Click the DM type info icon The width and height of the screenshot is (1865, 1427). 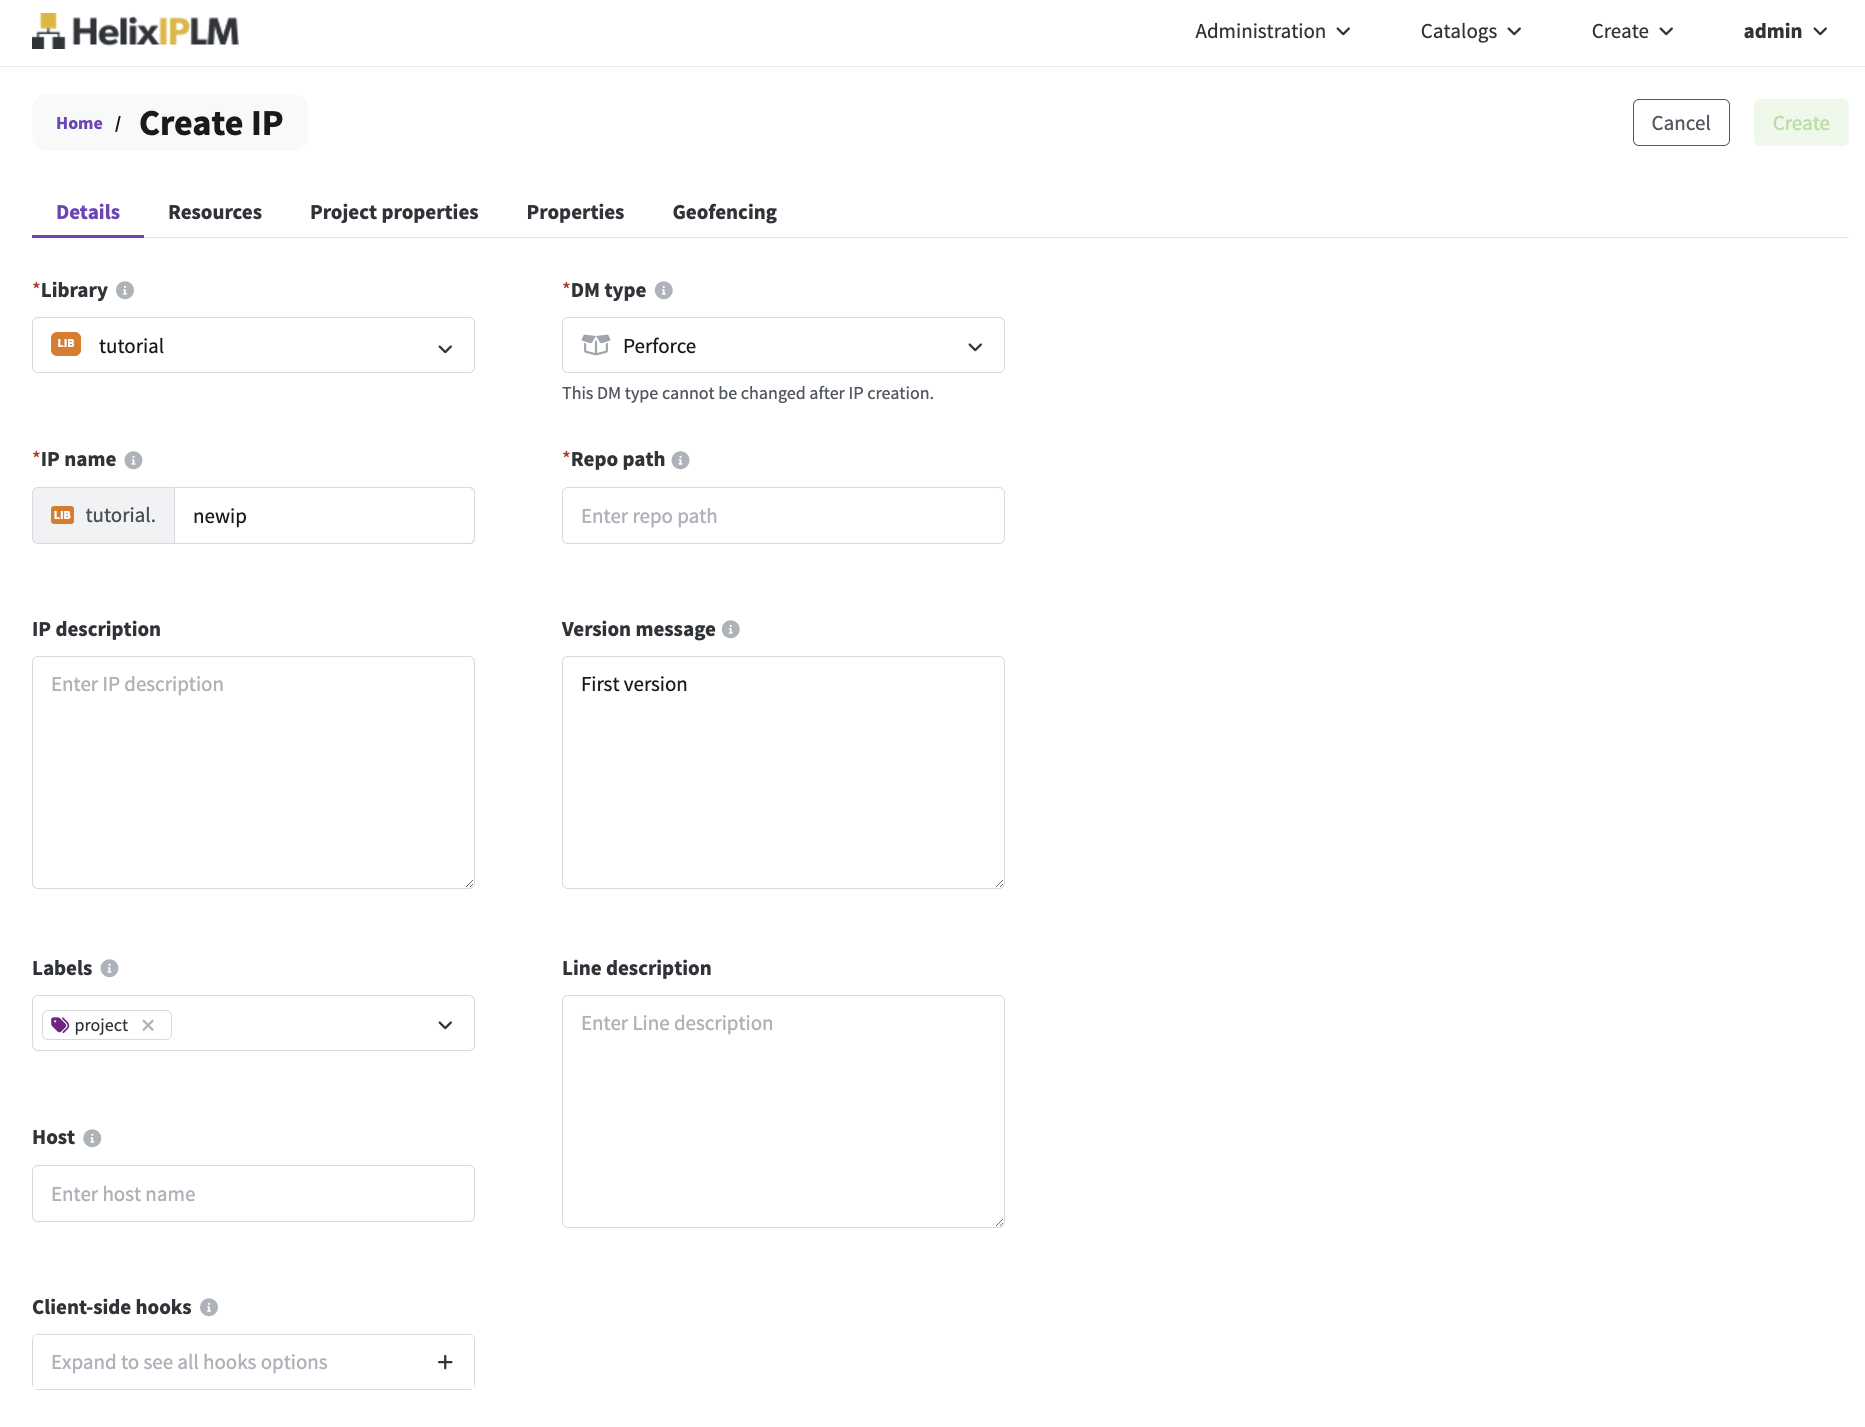click(664, 290)
